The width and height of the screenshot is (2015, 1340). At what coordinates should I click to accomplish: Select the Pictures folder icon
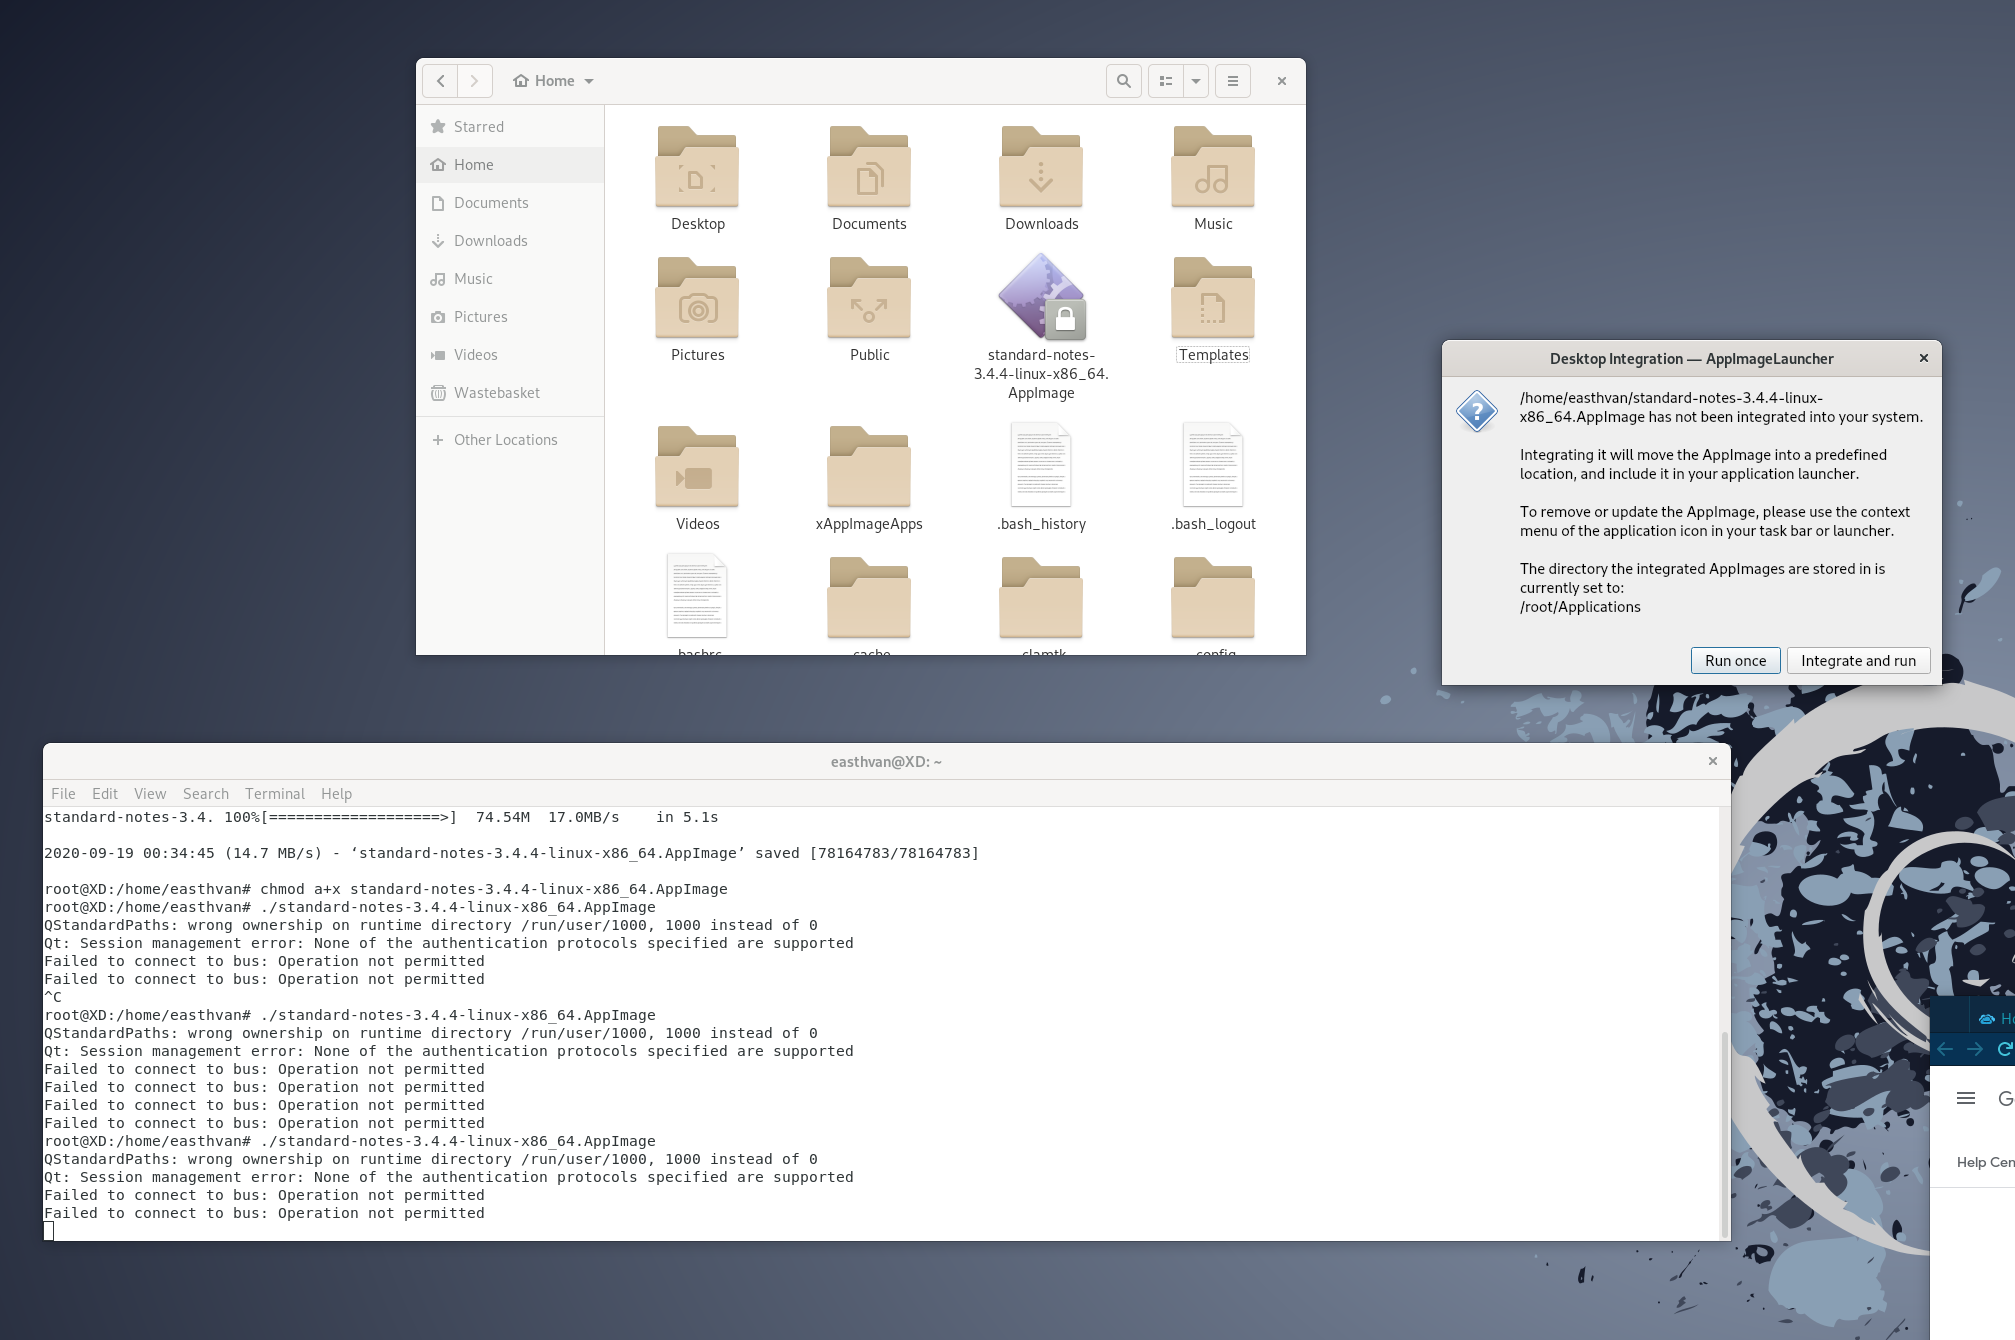point(697,298)
